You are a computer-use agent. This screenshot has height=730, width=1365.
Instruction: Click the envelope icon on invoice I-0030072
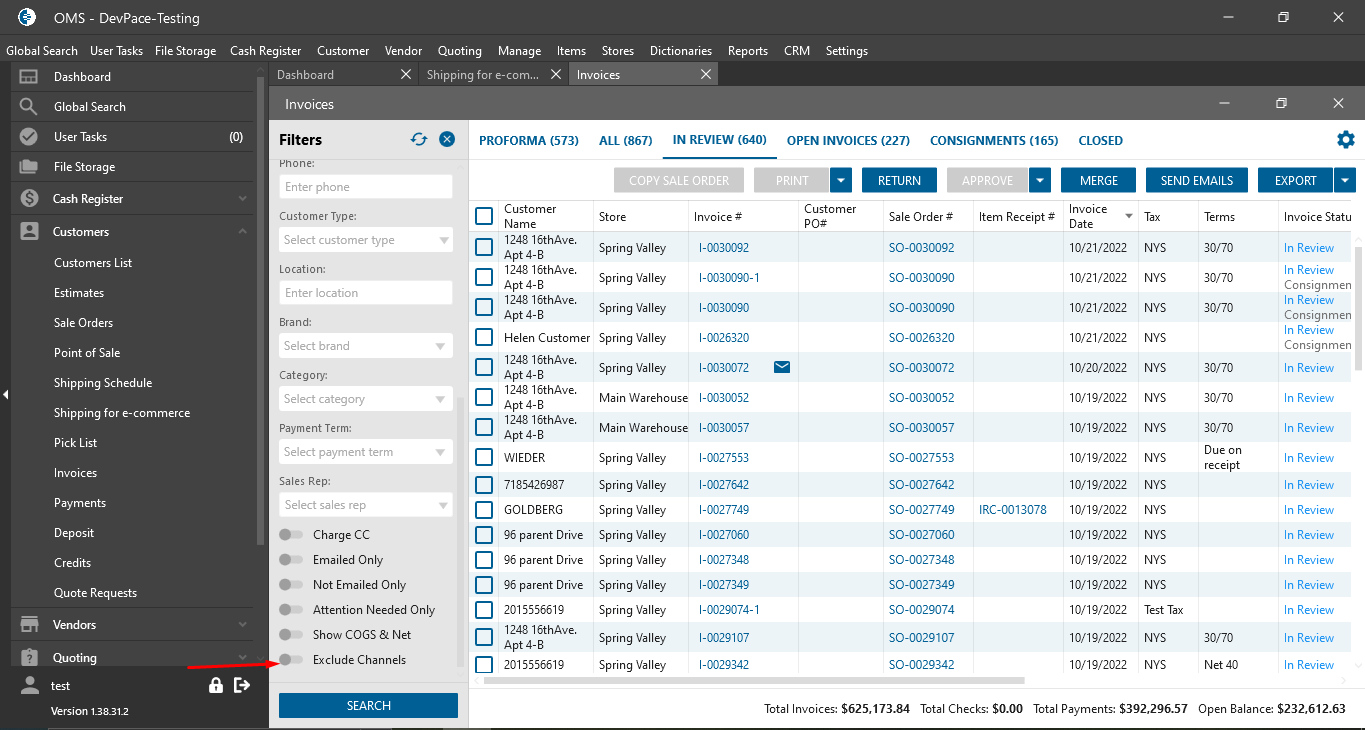(782, 368)
